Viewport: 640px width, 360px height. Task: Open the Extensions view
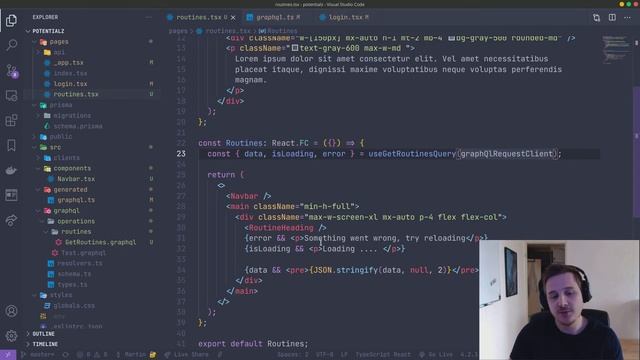11,120
